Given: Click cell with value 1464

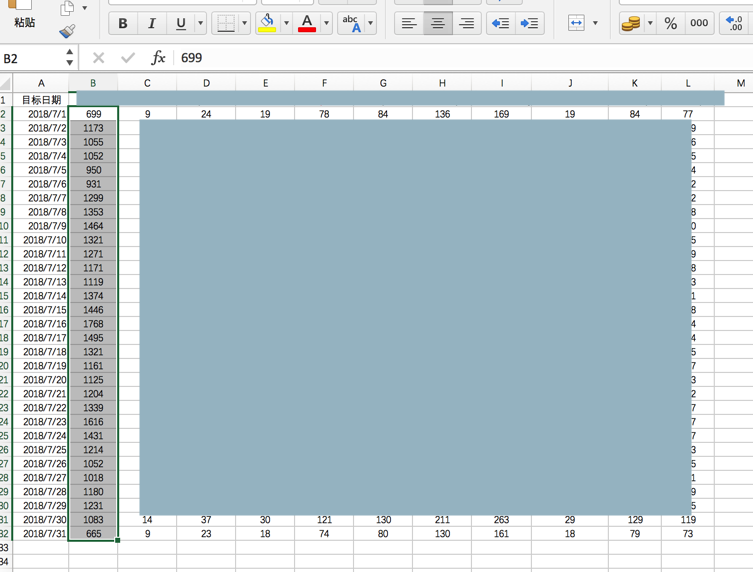Looking at the screenshot, I should coord(93,226).
